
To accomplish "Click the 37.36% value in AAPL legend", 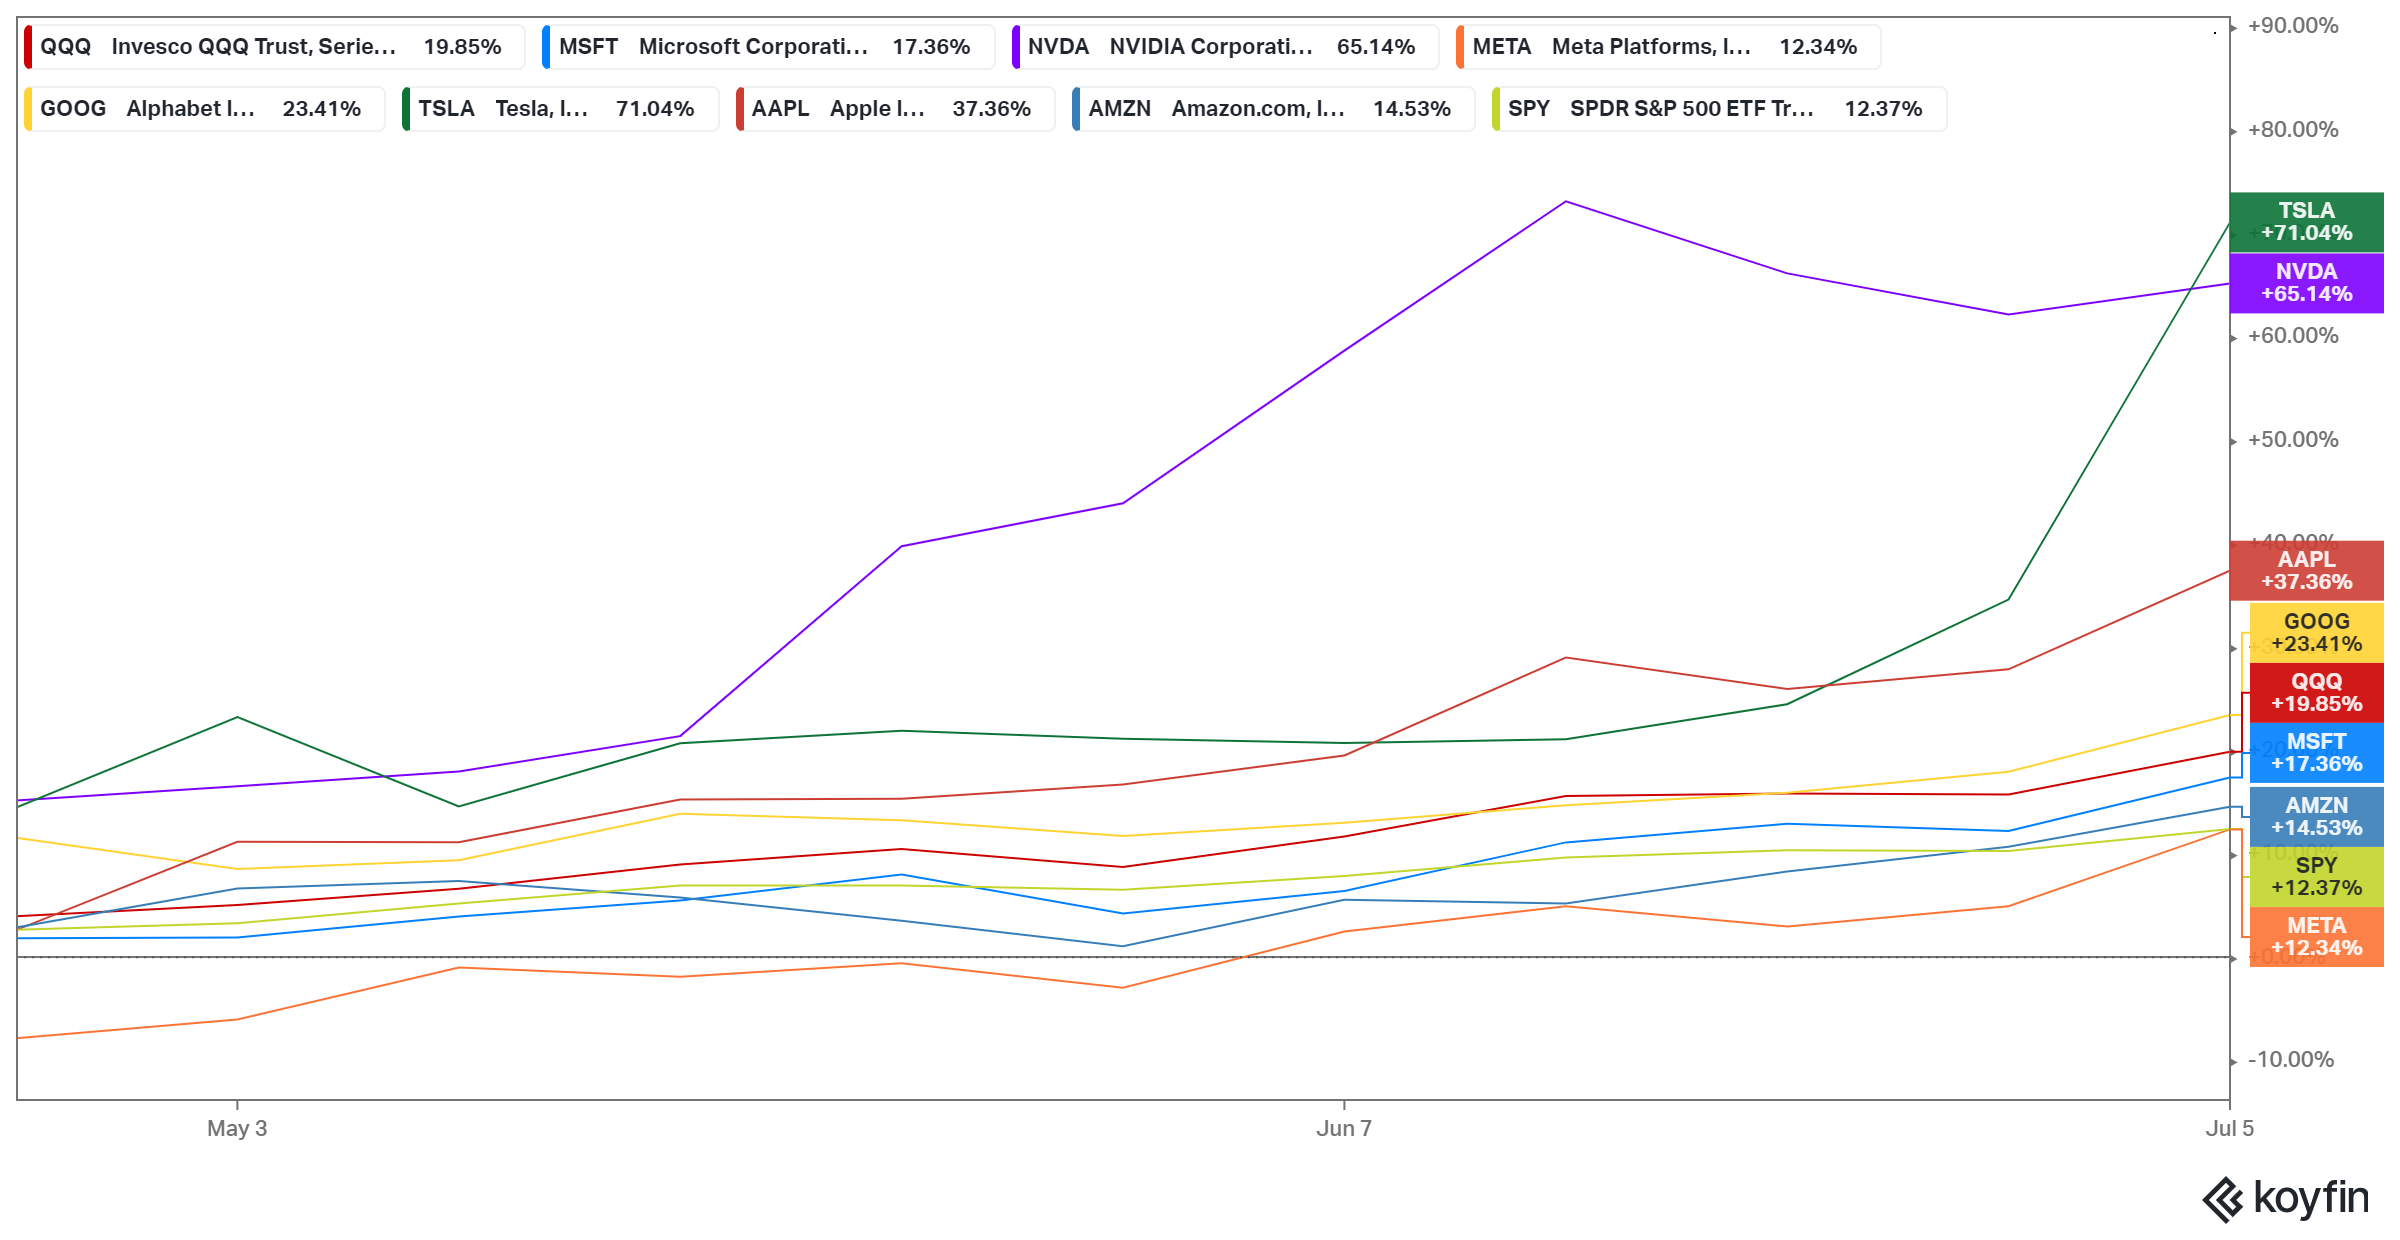I will coord(991,109).
